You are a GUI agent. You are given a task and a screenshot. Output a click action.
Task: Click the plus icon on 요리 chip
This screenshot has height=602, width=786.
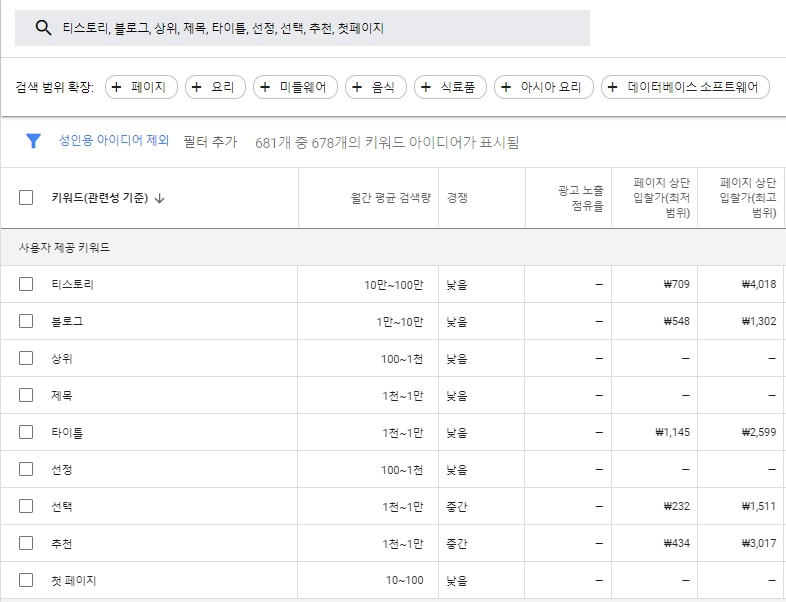[196, 87]
